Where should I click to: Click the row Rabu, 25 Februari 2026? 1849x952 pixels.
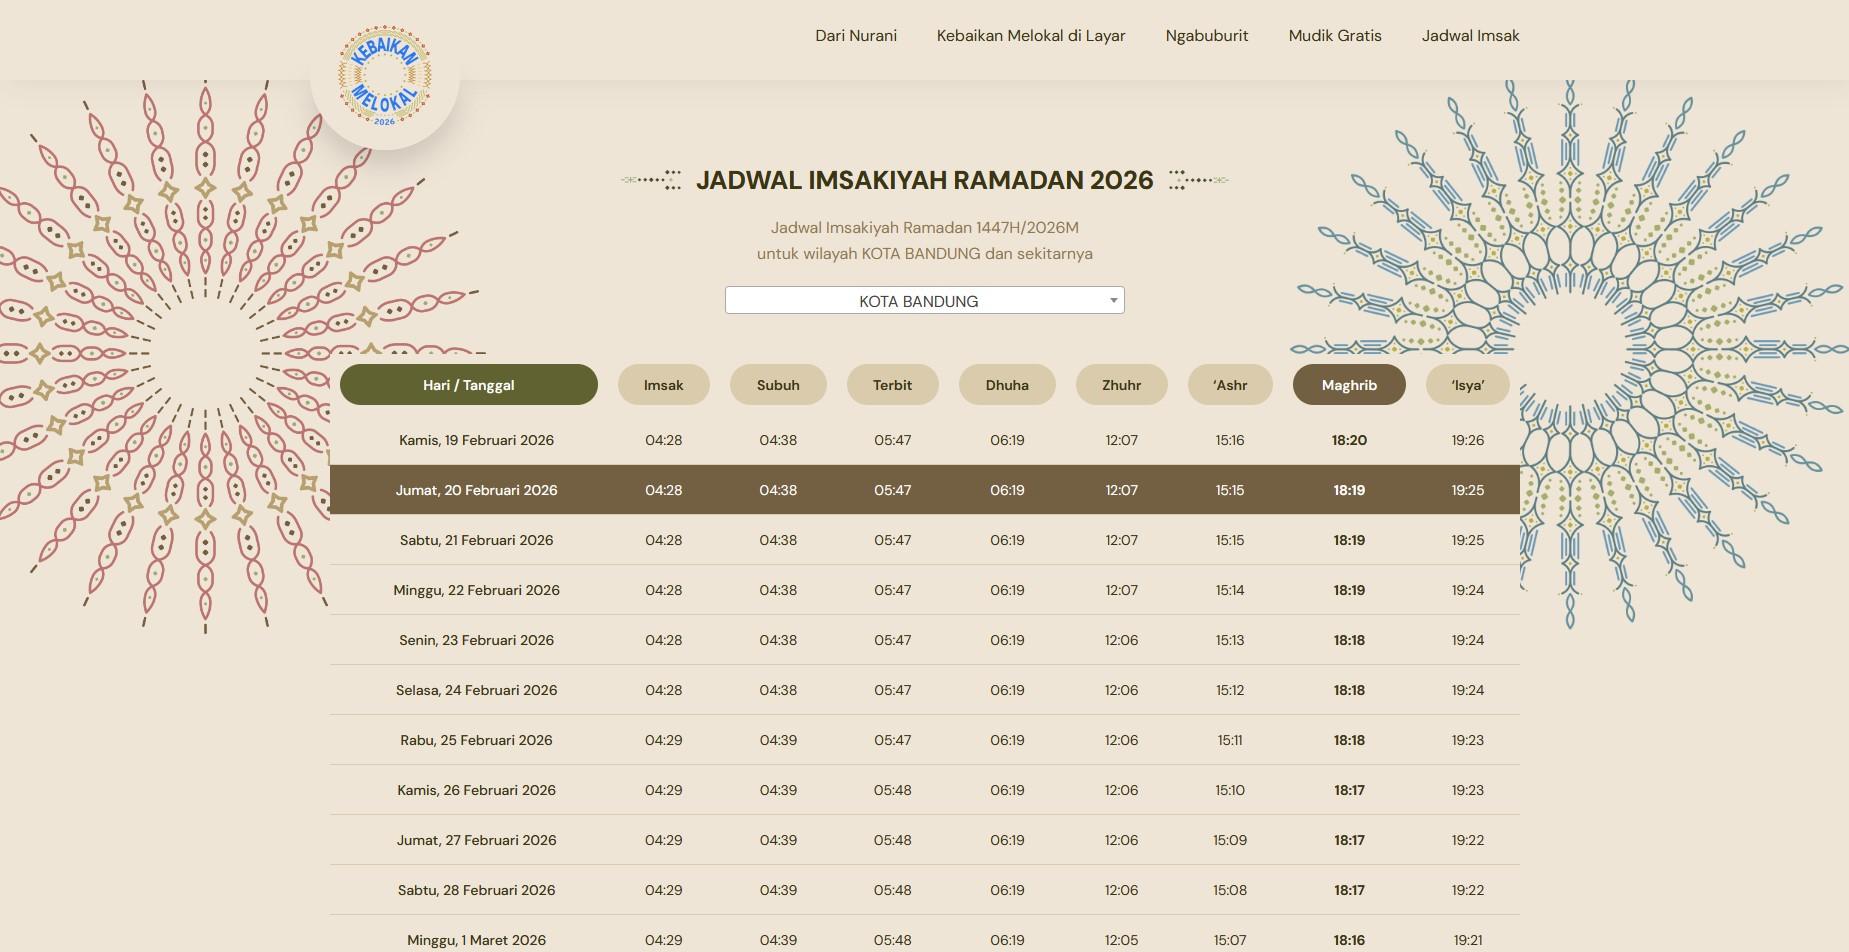coord(925,740)
